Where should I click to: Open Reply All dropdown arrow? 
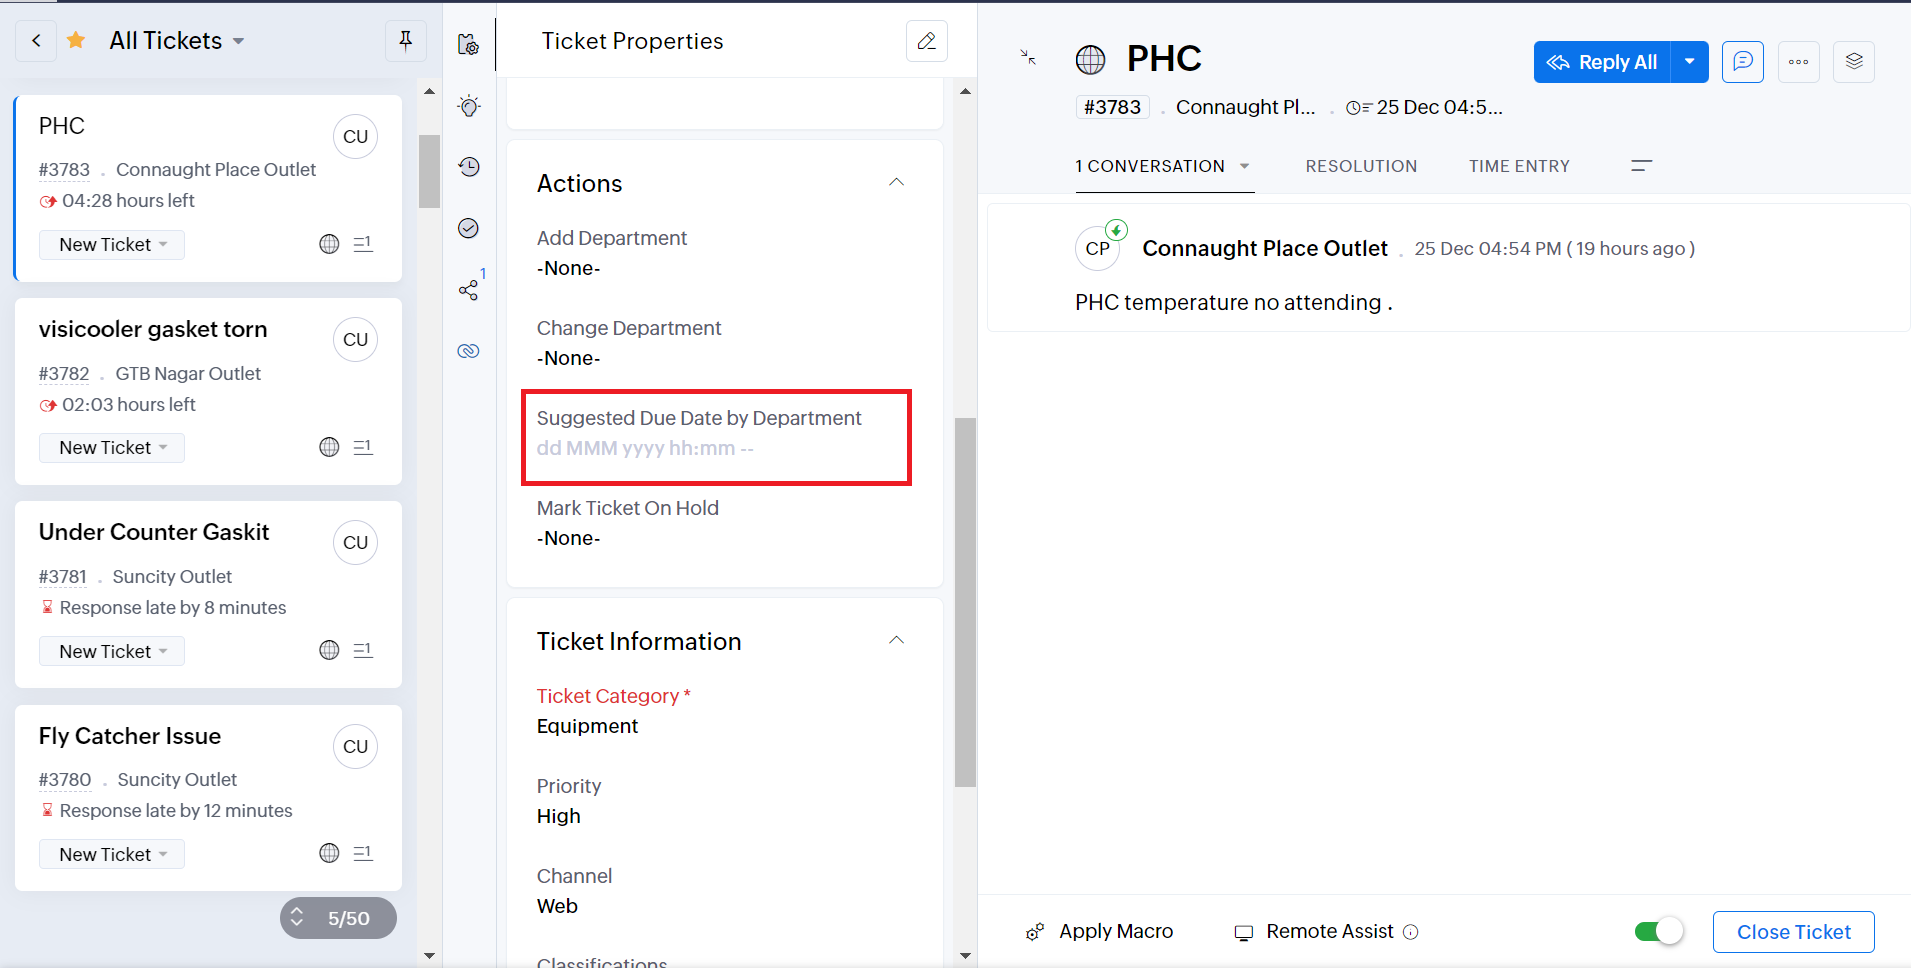[1689, 62]
